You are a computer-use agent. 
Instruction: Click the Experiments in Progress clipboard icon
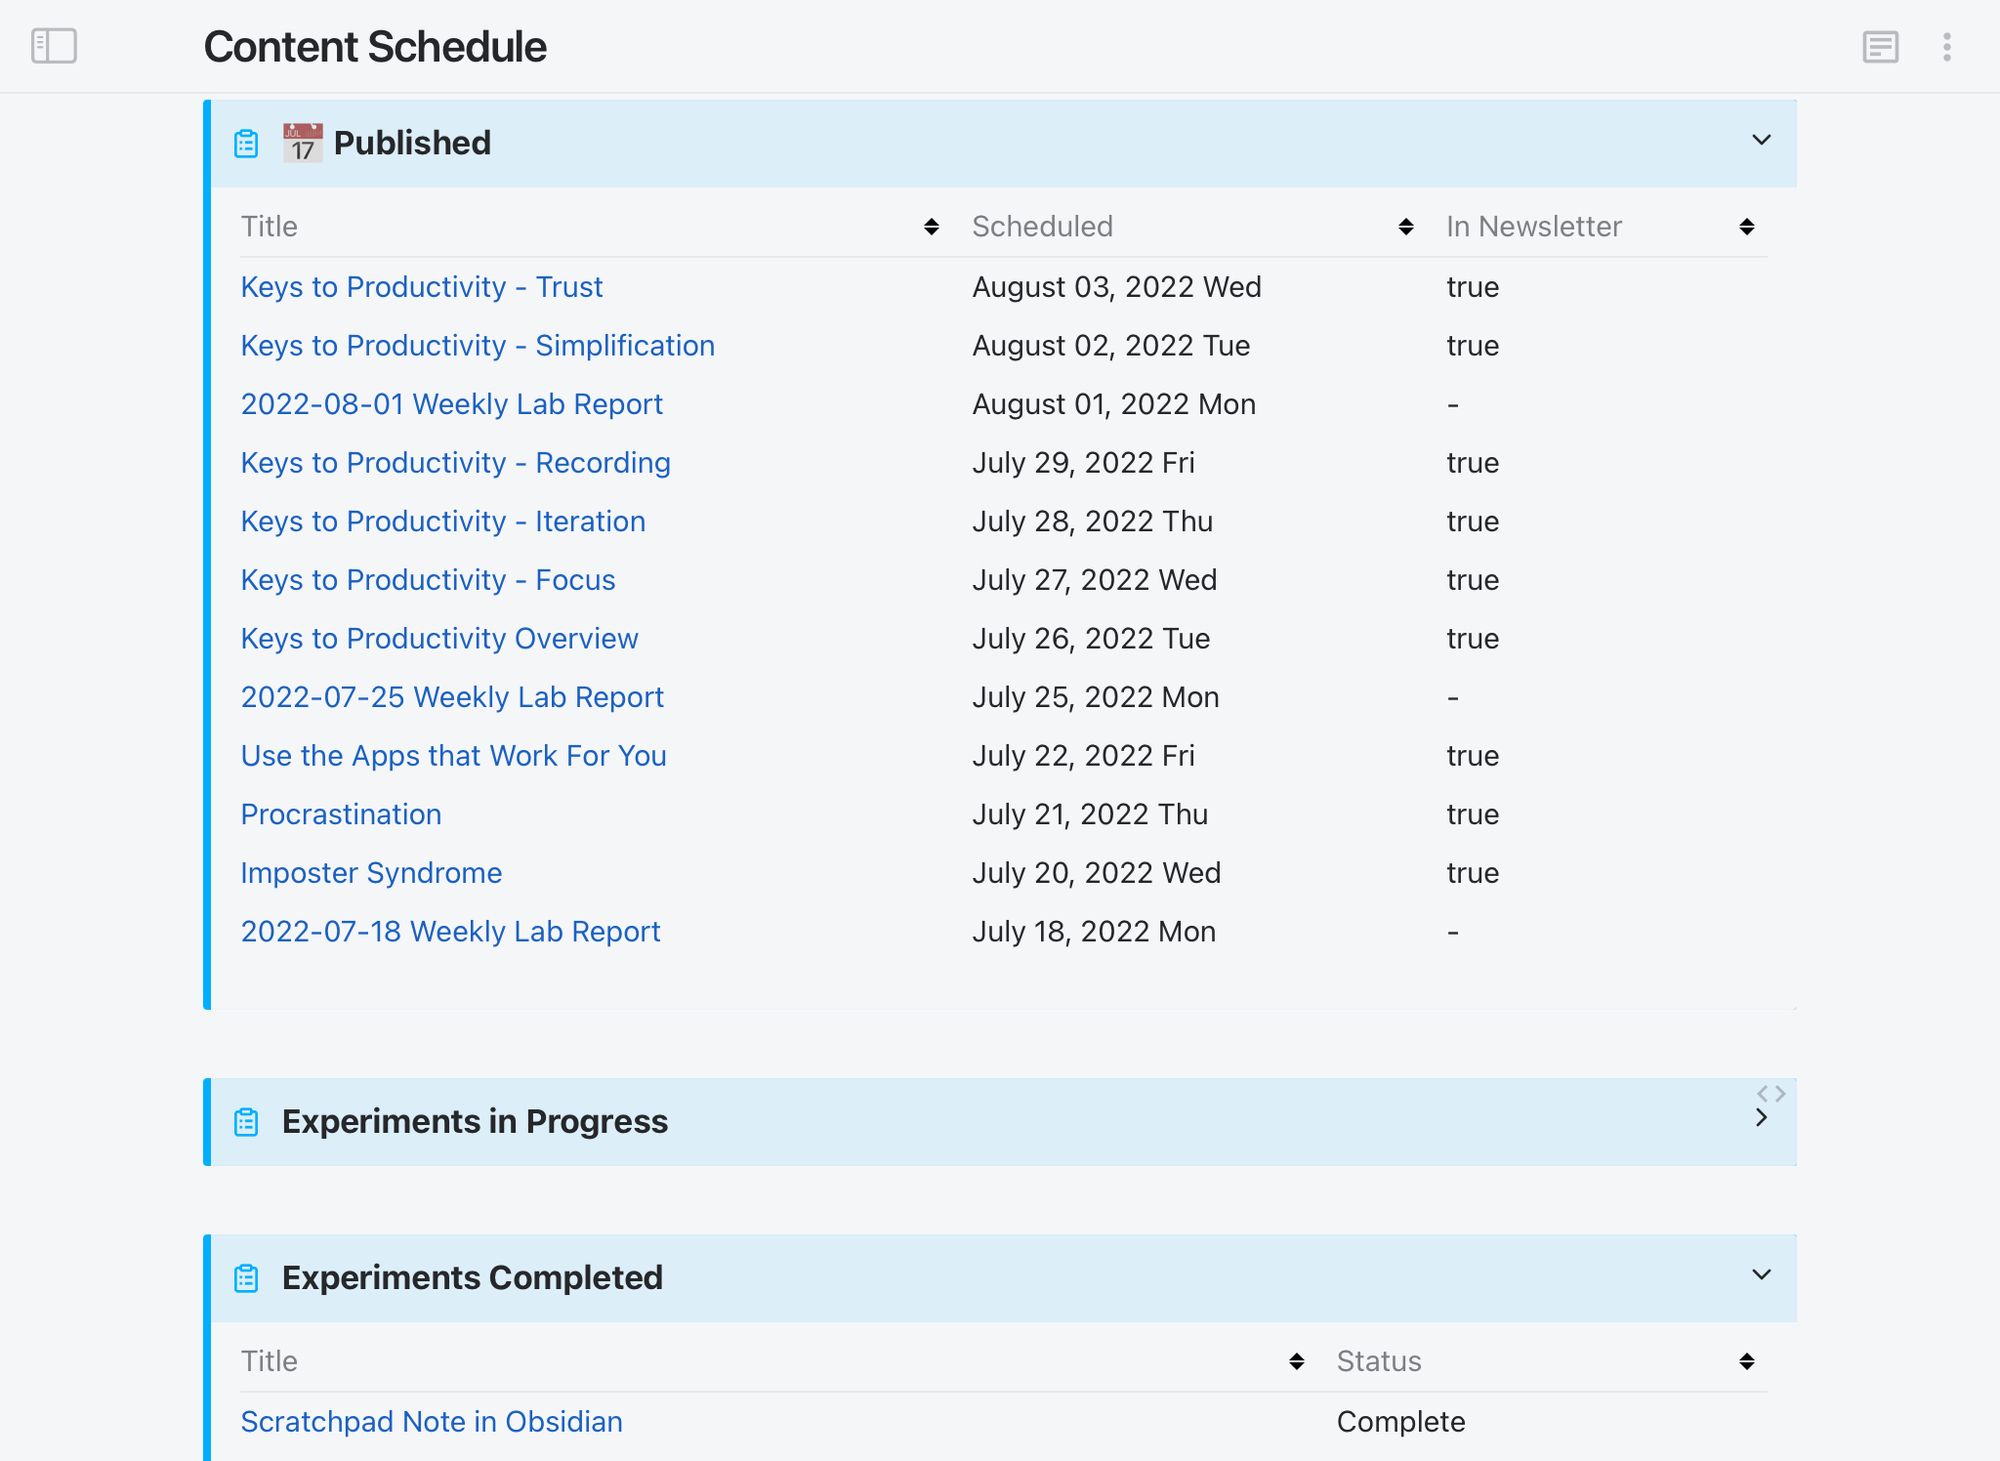coord(246,1122)
